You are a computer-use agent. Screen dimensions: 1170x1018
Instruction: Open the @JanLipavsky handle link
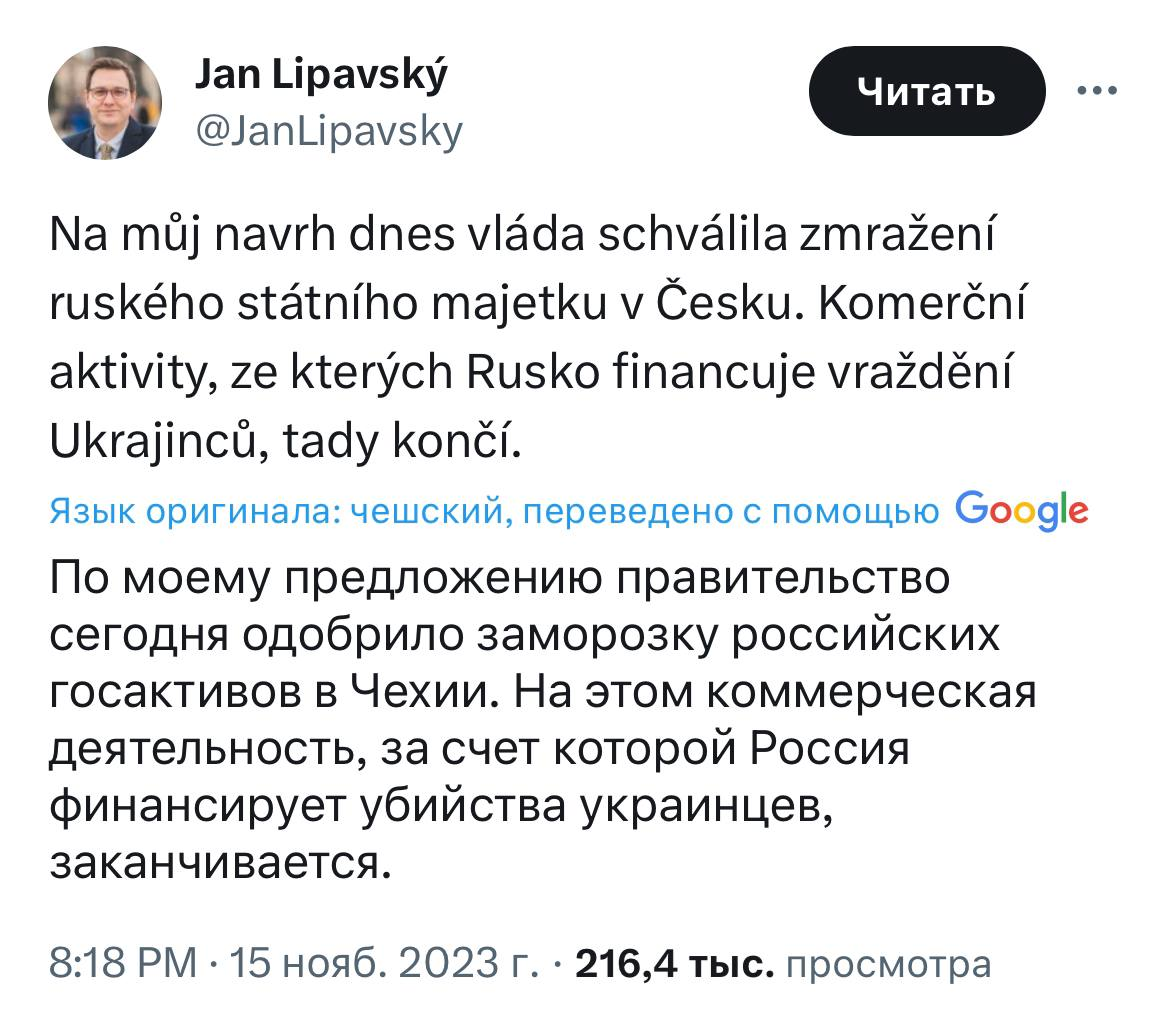click(329, 133)
